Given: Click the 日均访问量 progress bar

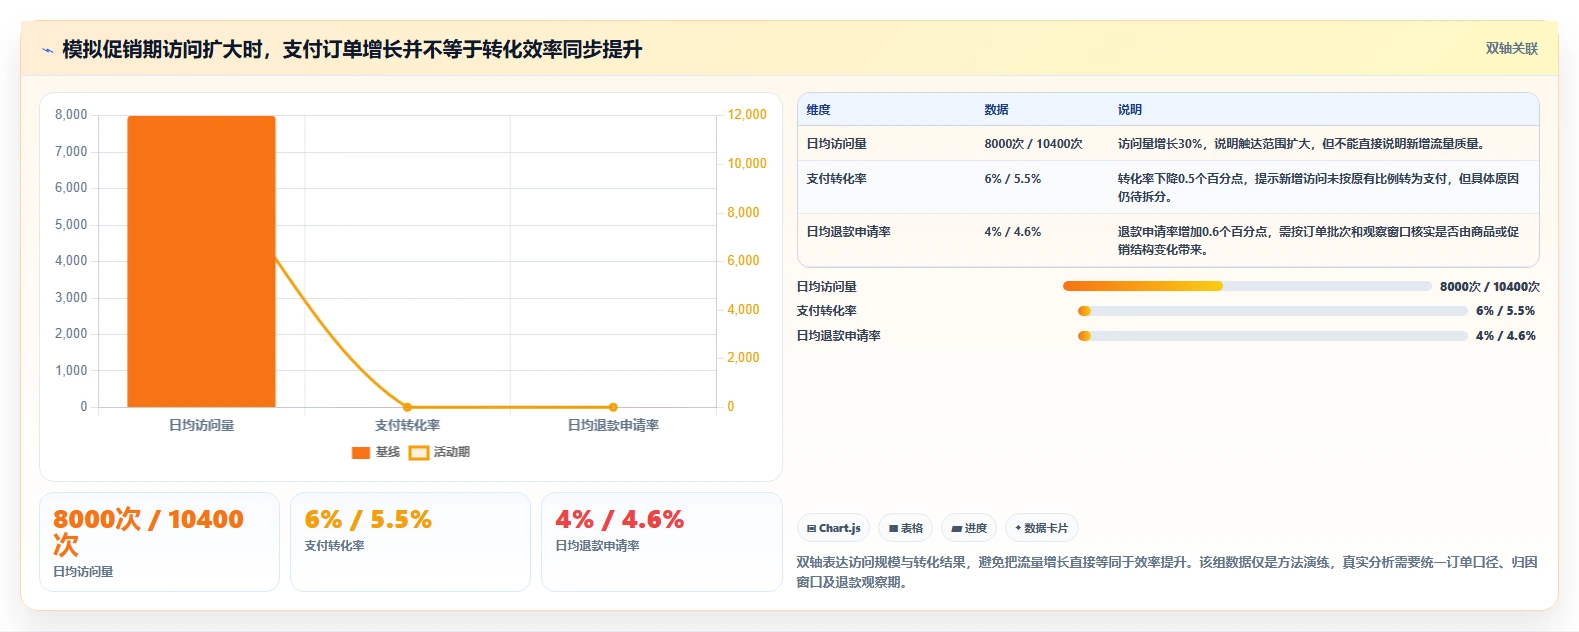Looking at the screenshot, I should click(x=1247, y=286).
